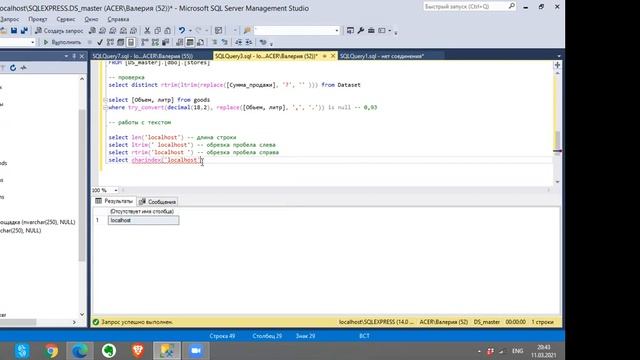Open the Запрос menu
The image size is (640, 360).
pos(9,19)
